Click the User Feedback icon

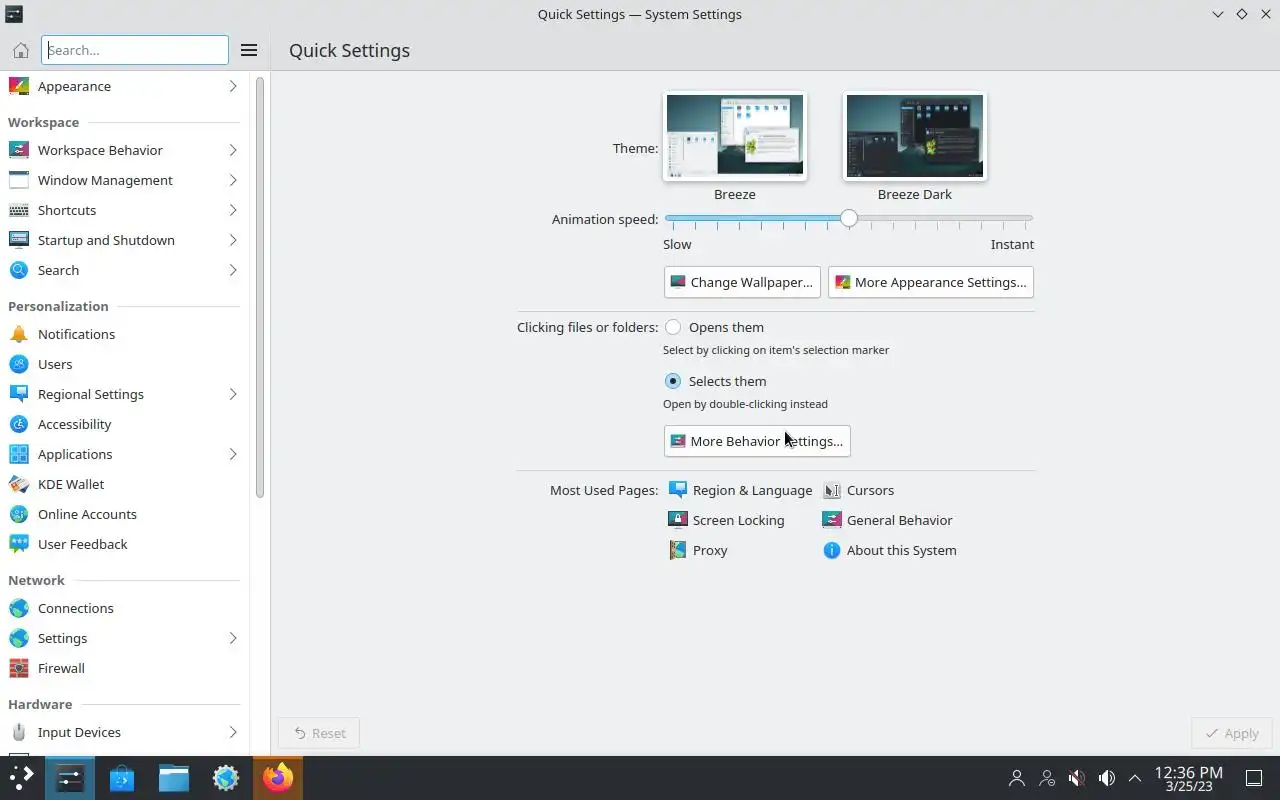[19, 544]
